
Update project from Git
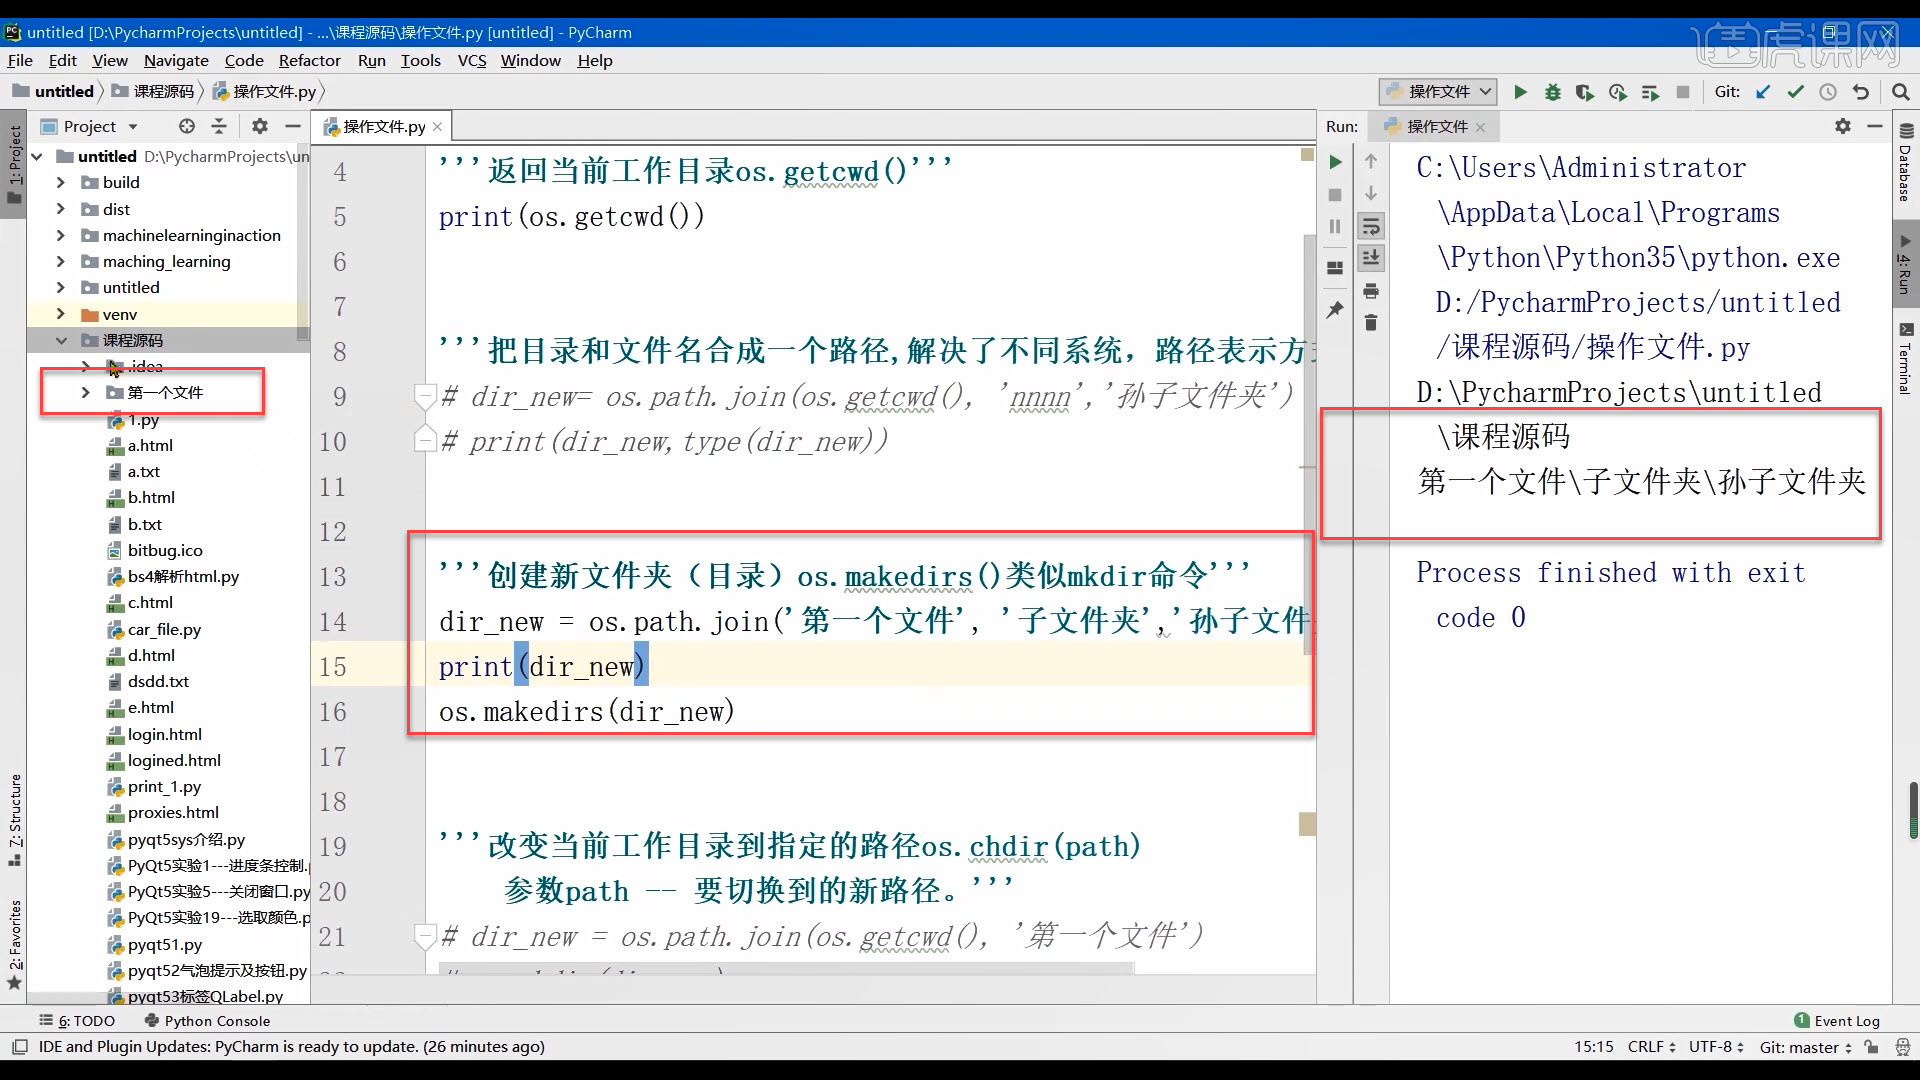(1763, 92)
